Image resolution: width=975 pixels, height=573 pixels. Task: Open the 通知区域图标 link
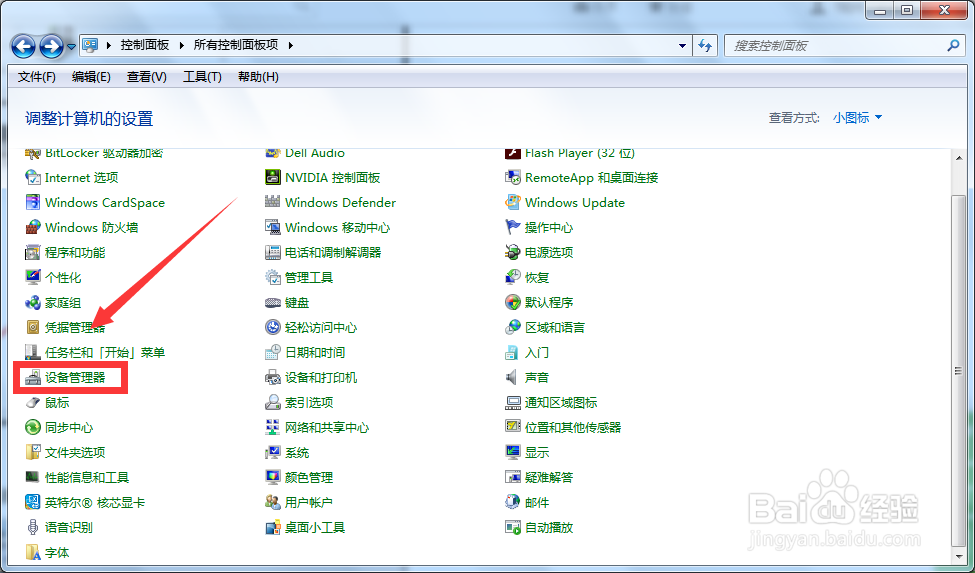561,403
